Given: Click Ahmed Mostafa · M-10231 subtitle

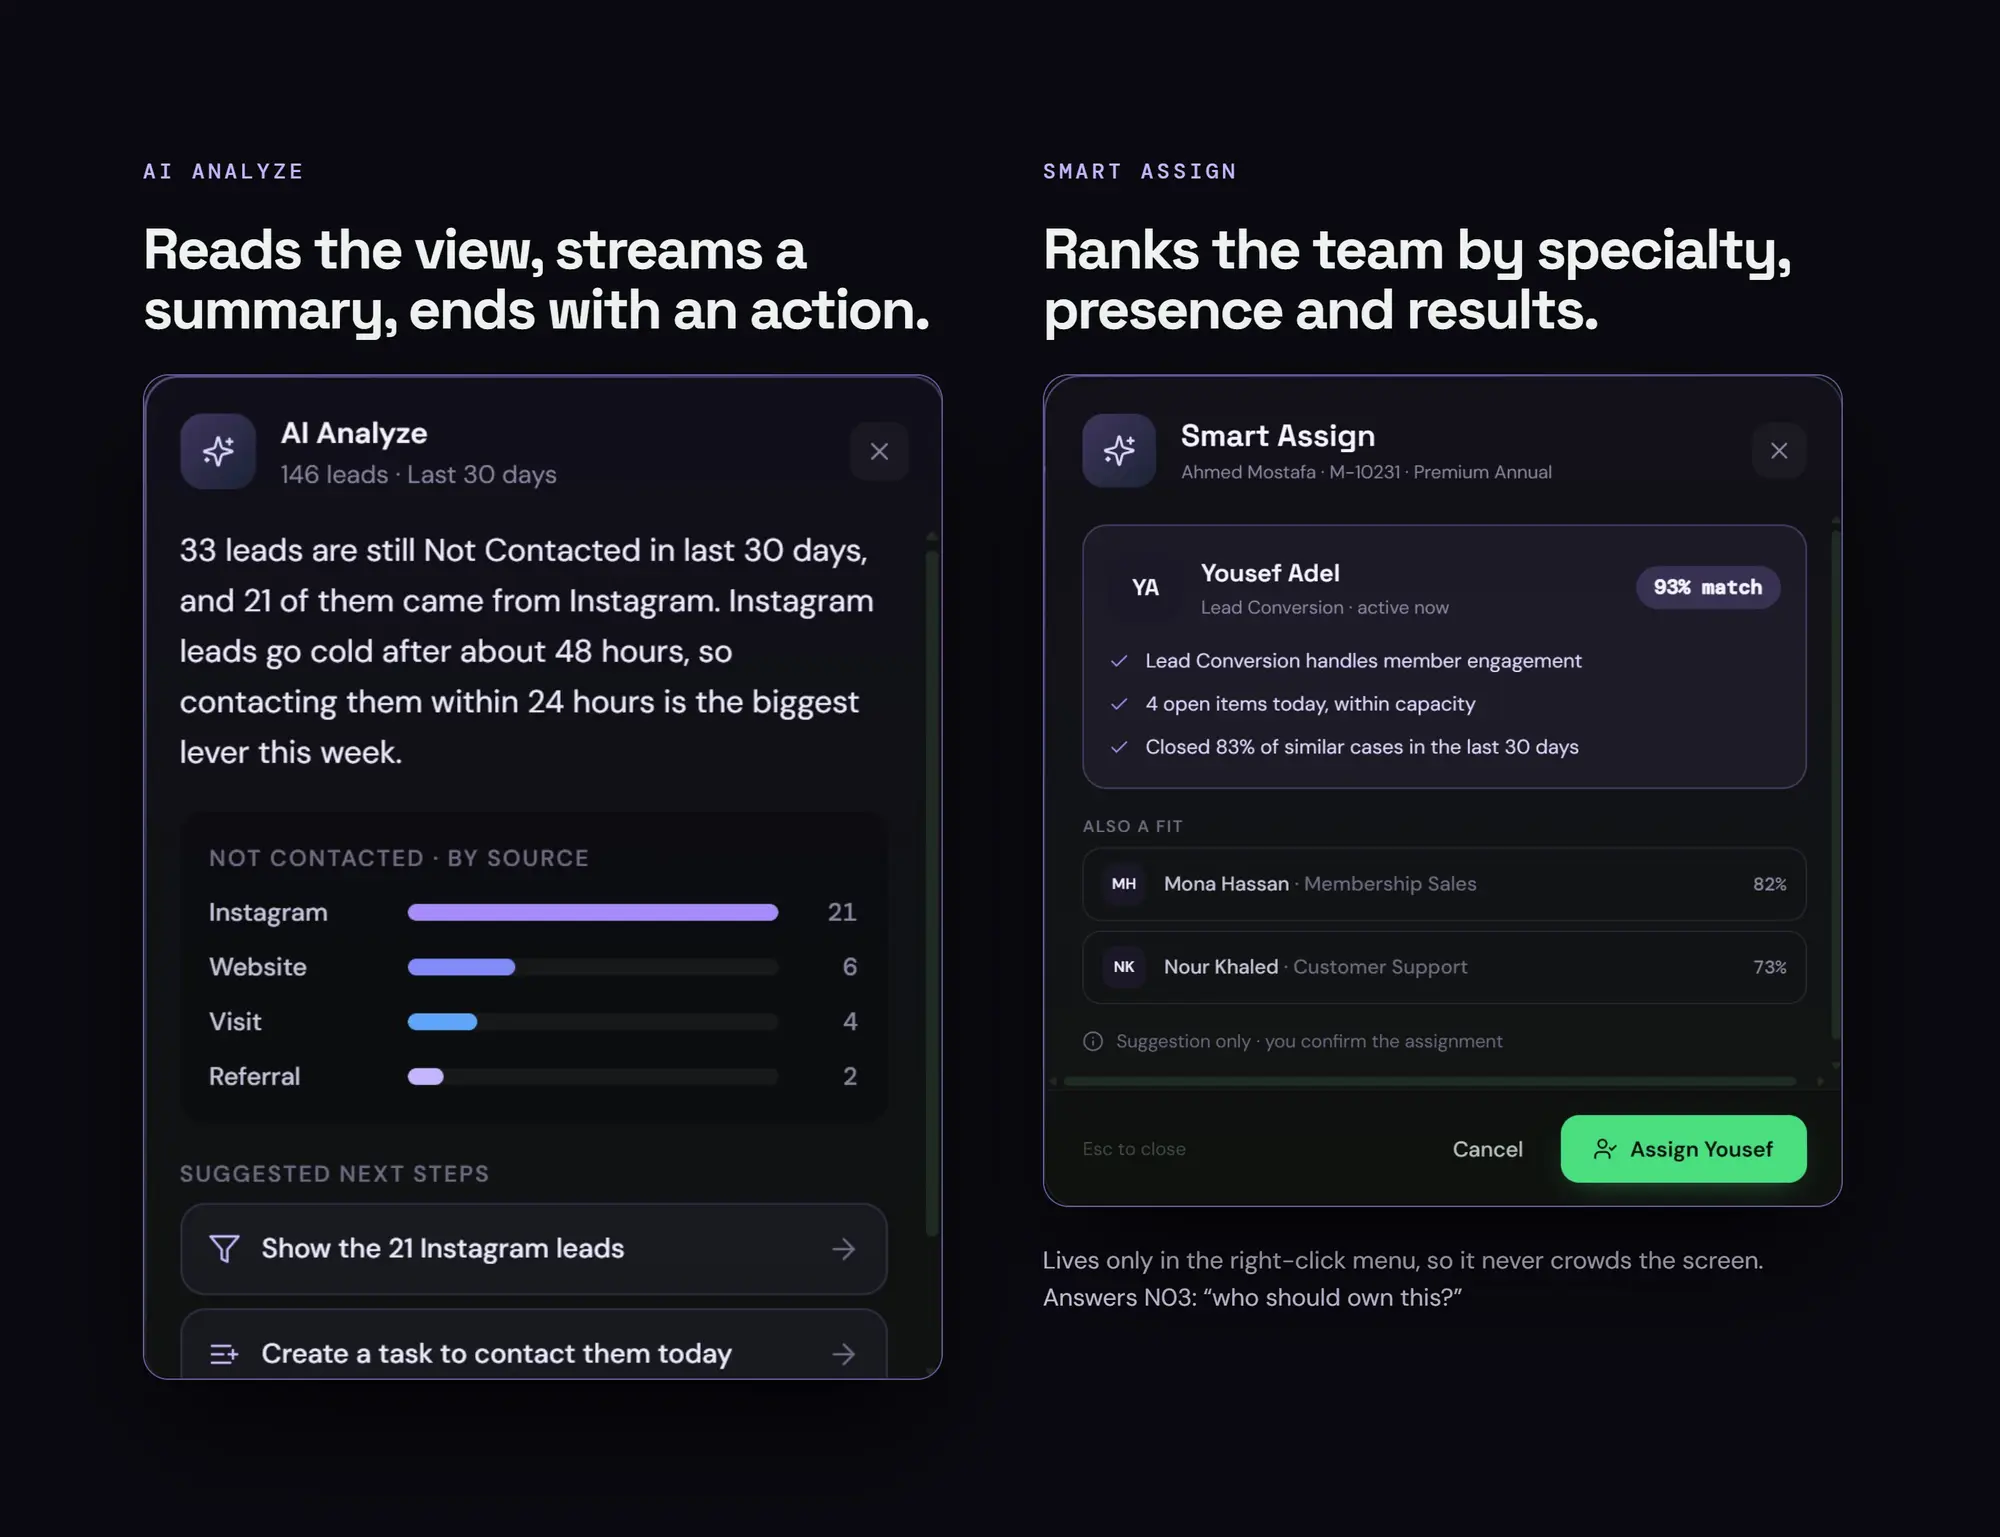Looking at the screenshot, I should click(x=1366, y=472).
